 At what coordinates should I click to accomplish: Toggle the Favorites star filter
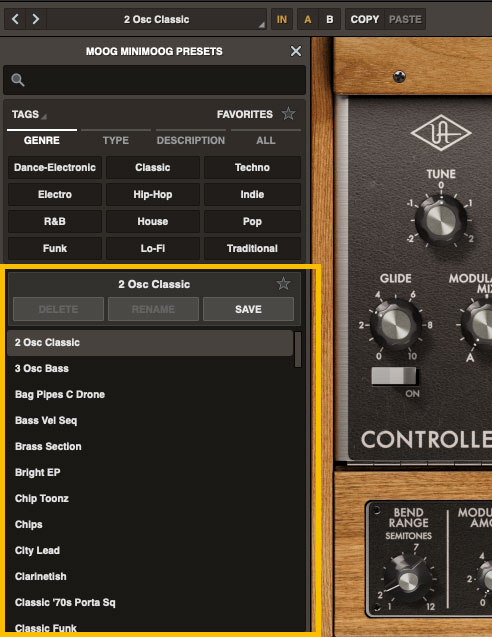[x=288, y=114]
